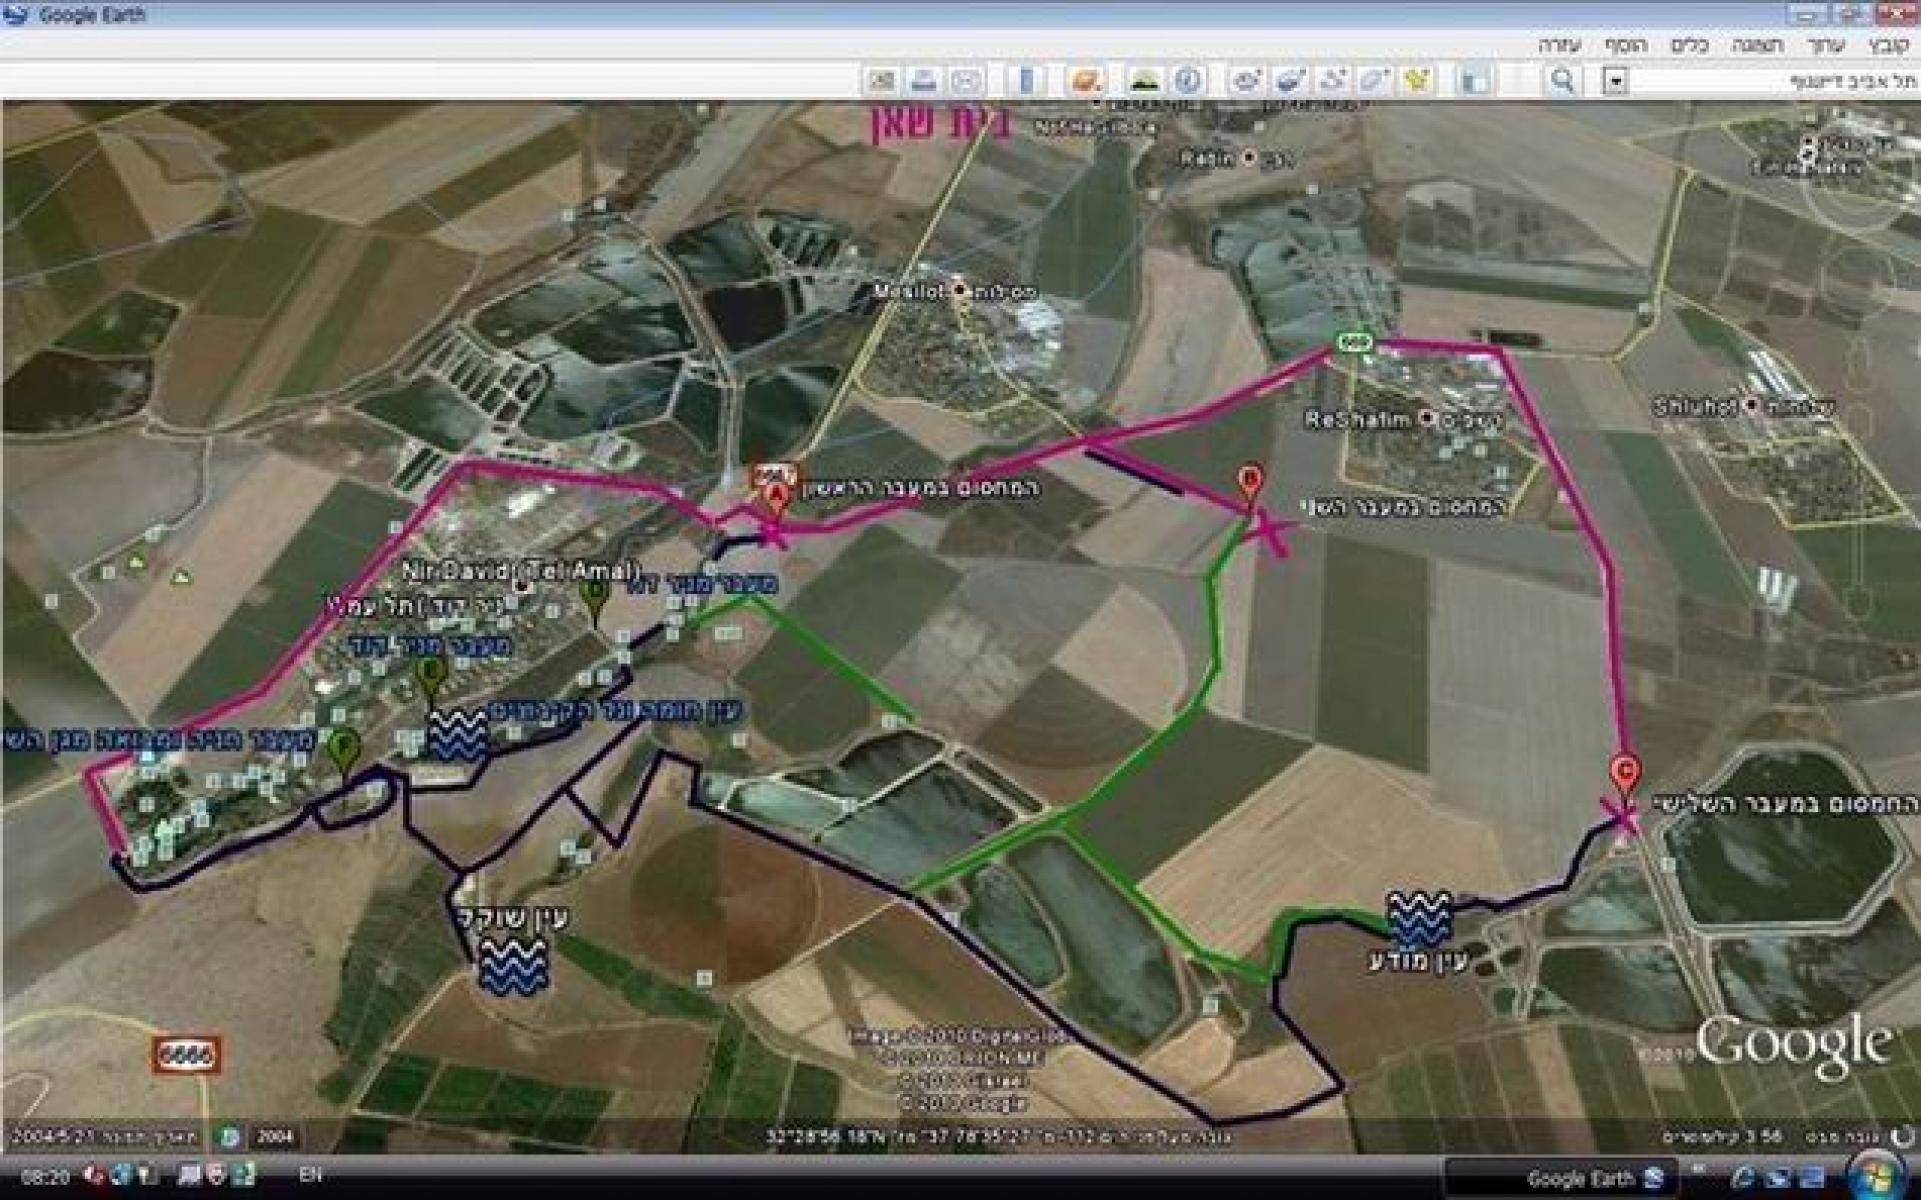Click the ruler measurement tool
The image size is (1921, 1200).
(1027, 80)
